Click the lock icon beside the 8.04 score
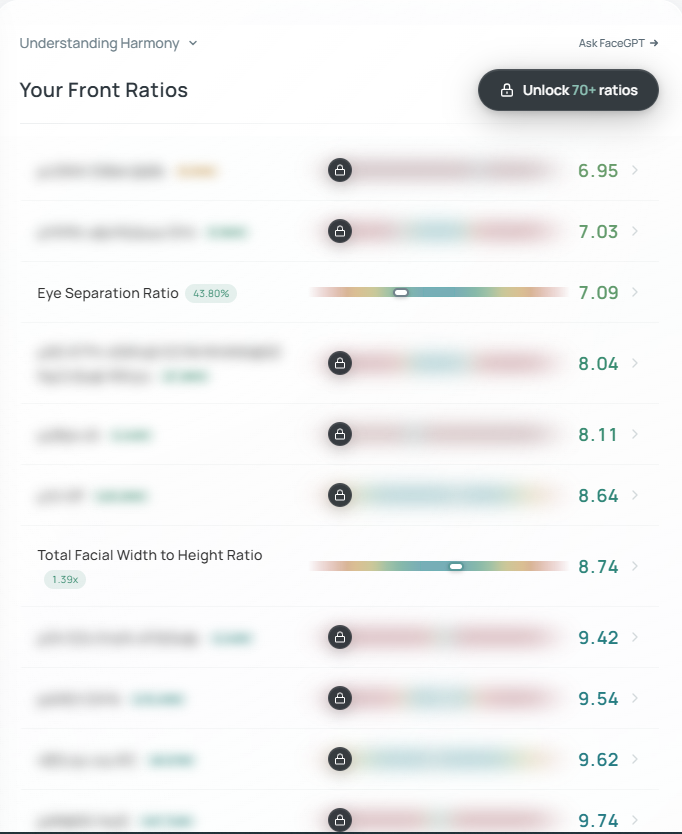This screenshot has height=834, width=682. [340, 363]
